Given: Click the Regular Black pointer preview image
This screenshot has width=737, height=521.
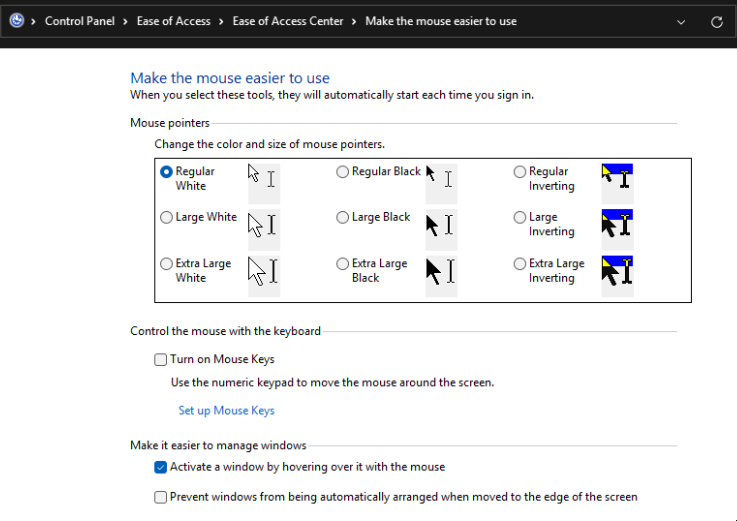Looking at the screenshot, I should pyautogui.click(x=441, y=180).
